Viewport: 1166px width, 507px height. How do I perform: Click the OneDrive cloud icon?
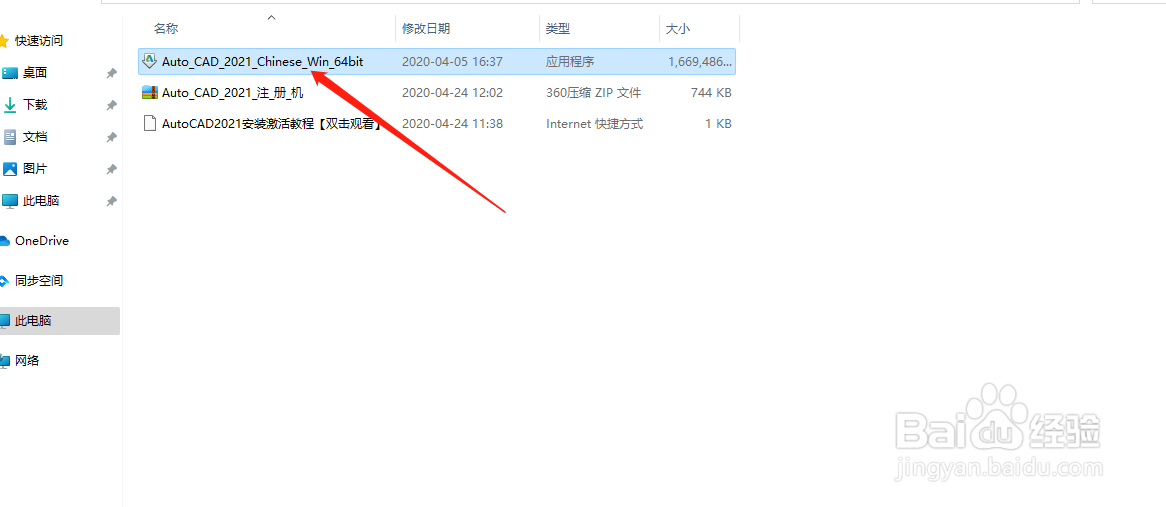tap(4, 241)
